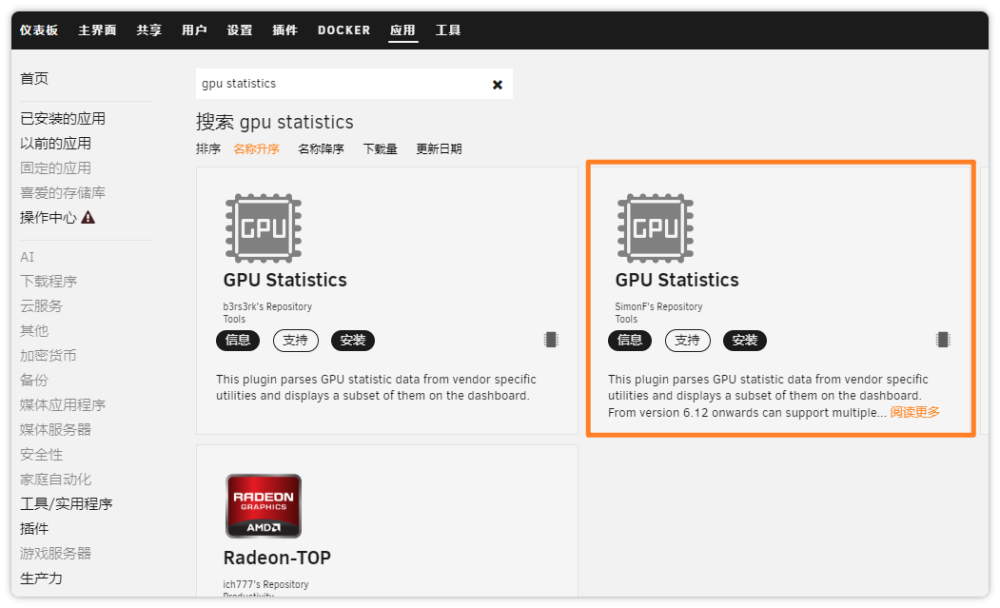This screenshot has height=608, width=1000.
Task: Click b3rs3rk's GPU Statistics title
Action: pos(285,280)
